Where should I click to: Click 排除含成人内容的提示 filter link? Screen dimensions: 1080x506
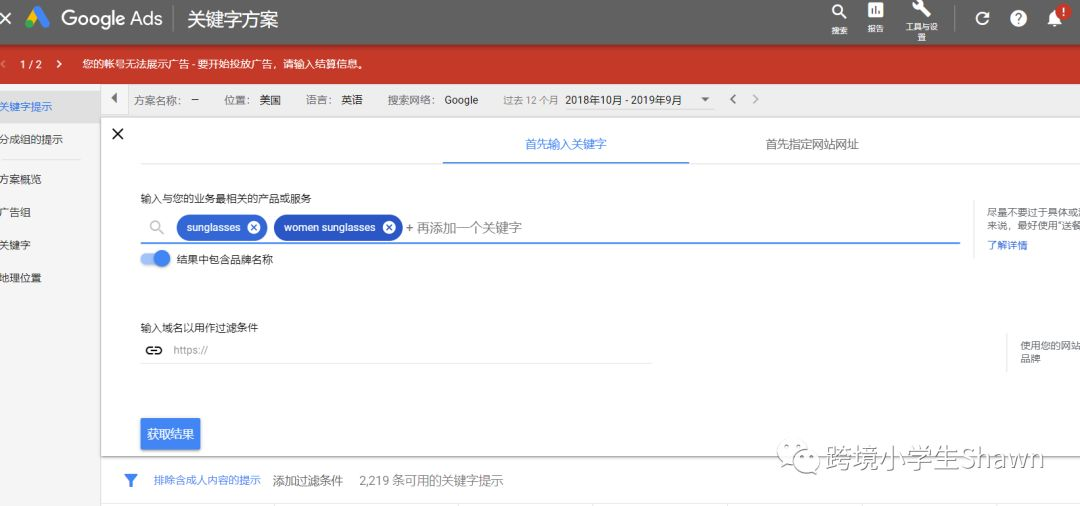click(x=207, y=481)
